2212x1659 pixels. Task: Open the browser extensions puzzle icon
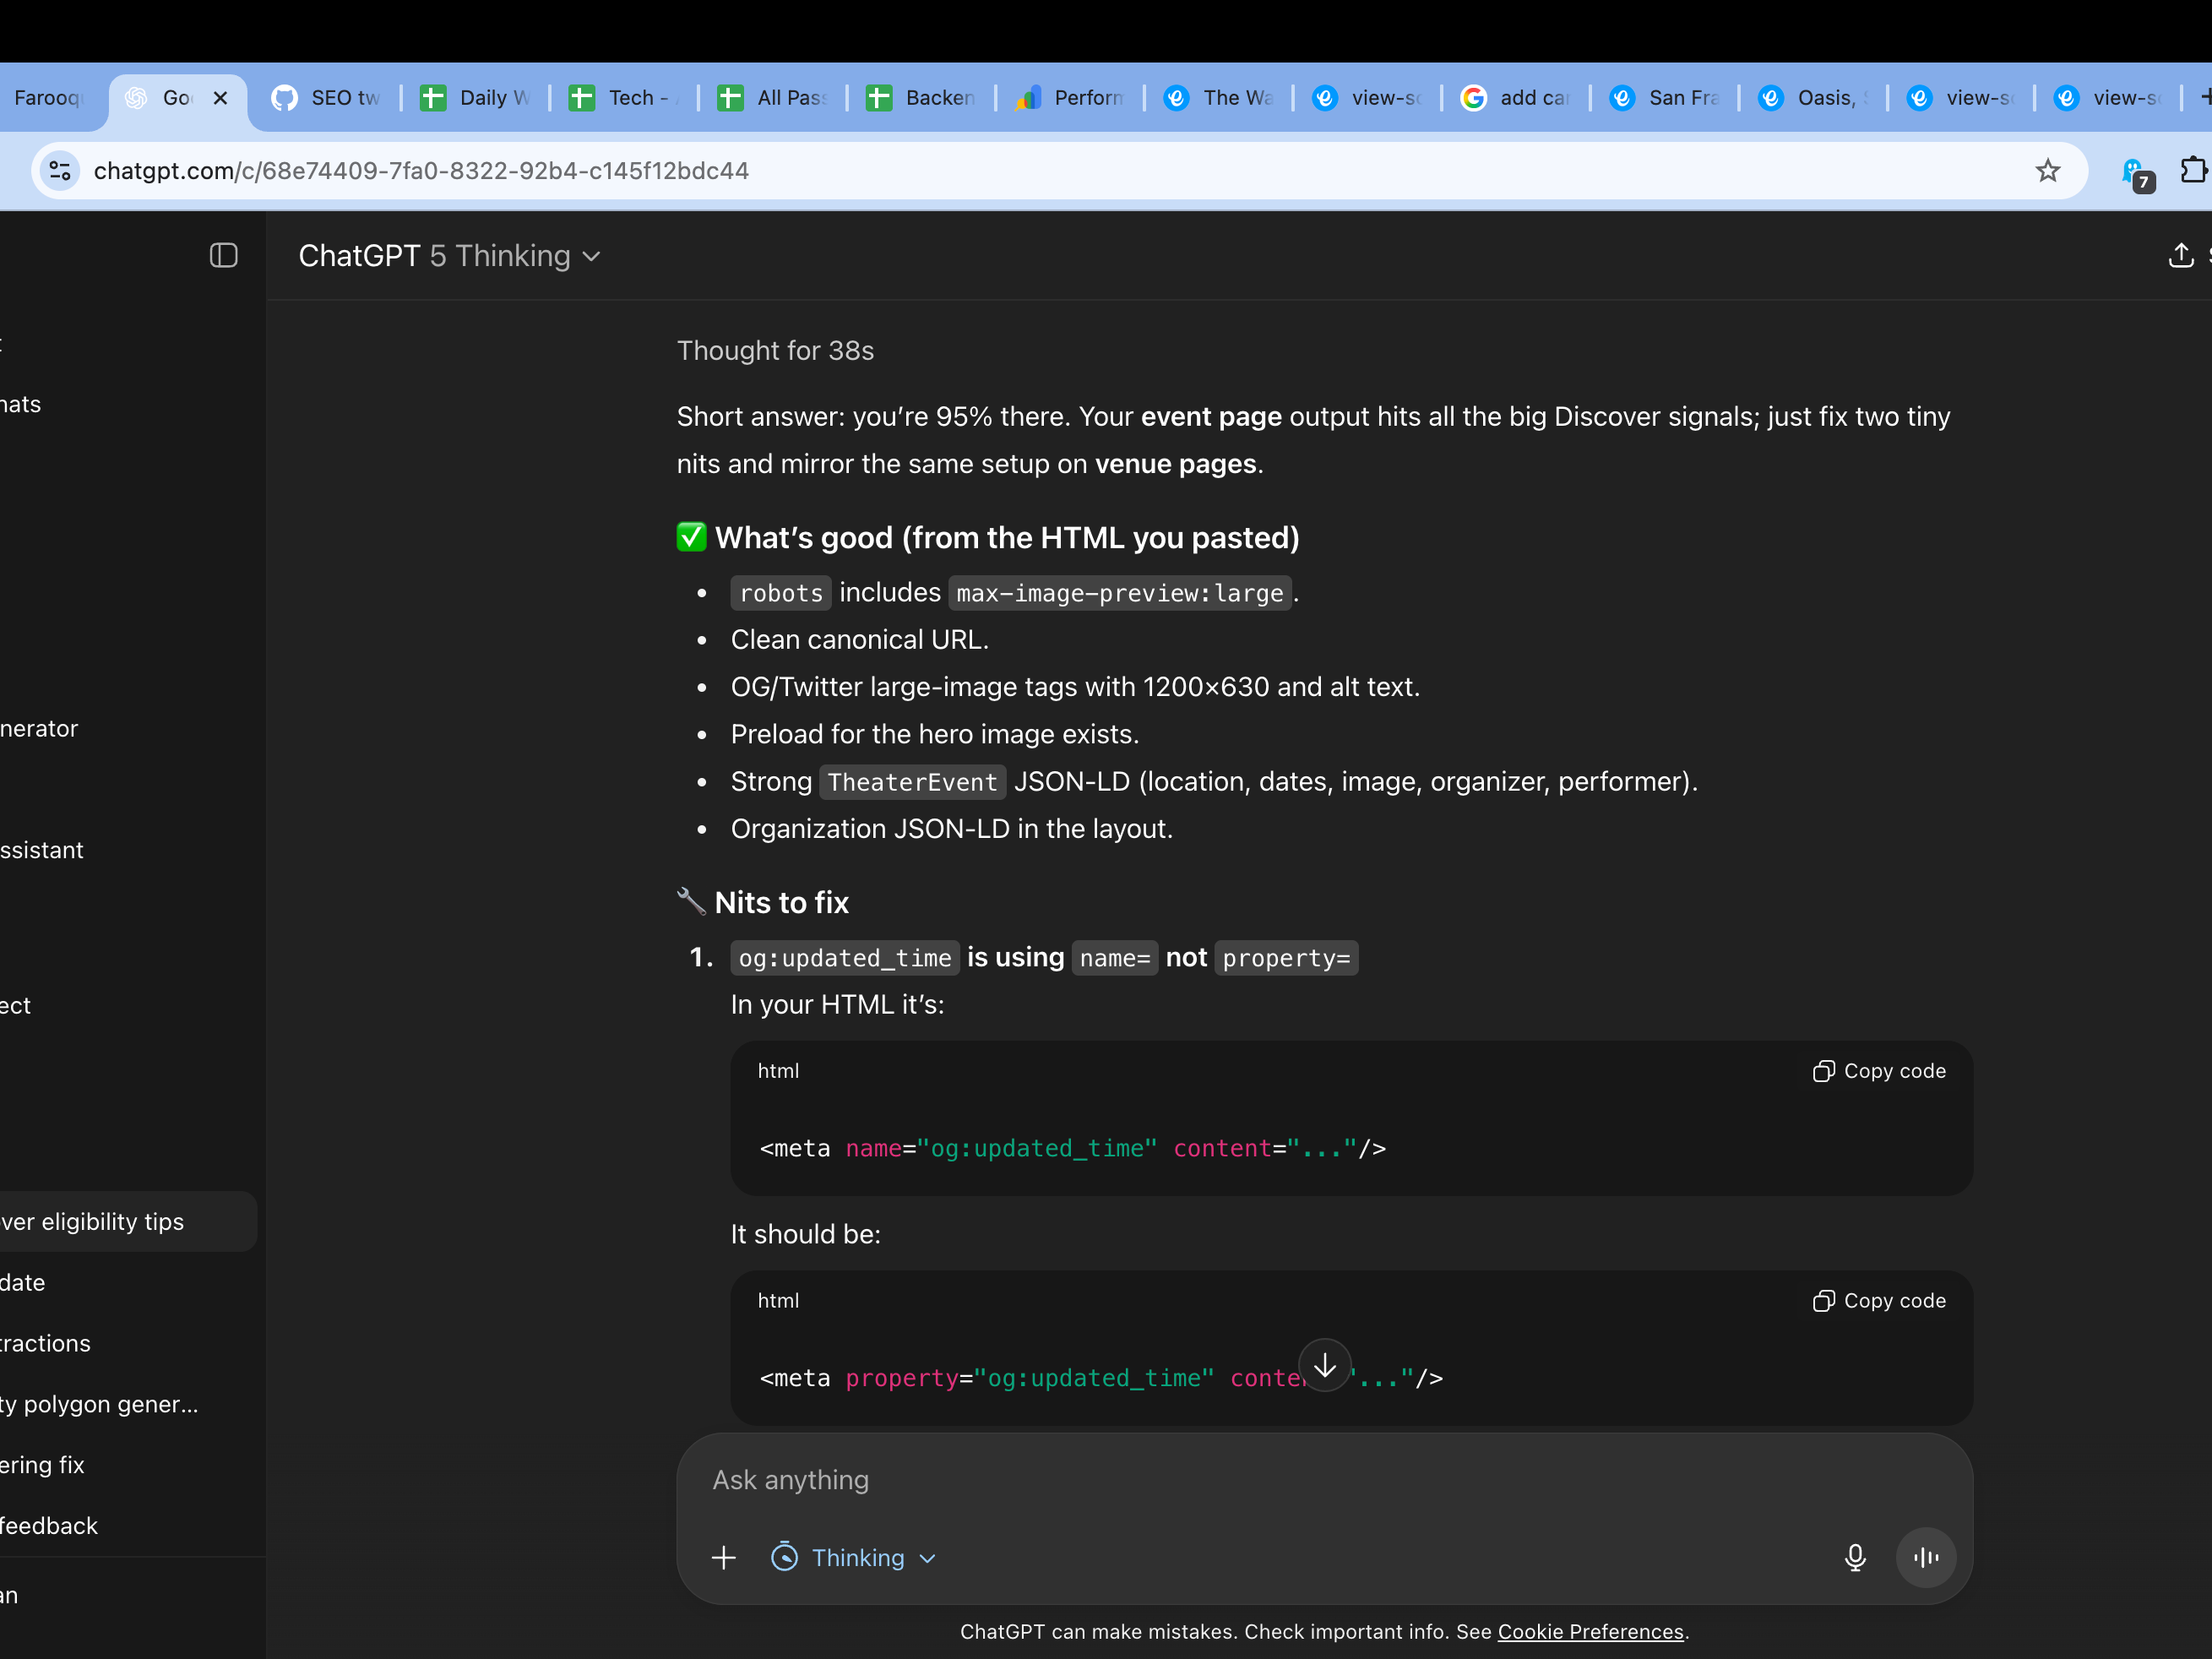coord(2192,171)
